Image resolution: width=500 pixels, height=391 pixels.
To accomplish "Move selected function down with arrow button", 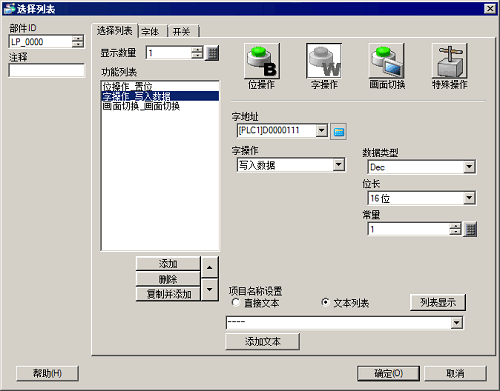I will [x=209, y=290].
